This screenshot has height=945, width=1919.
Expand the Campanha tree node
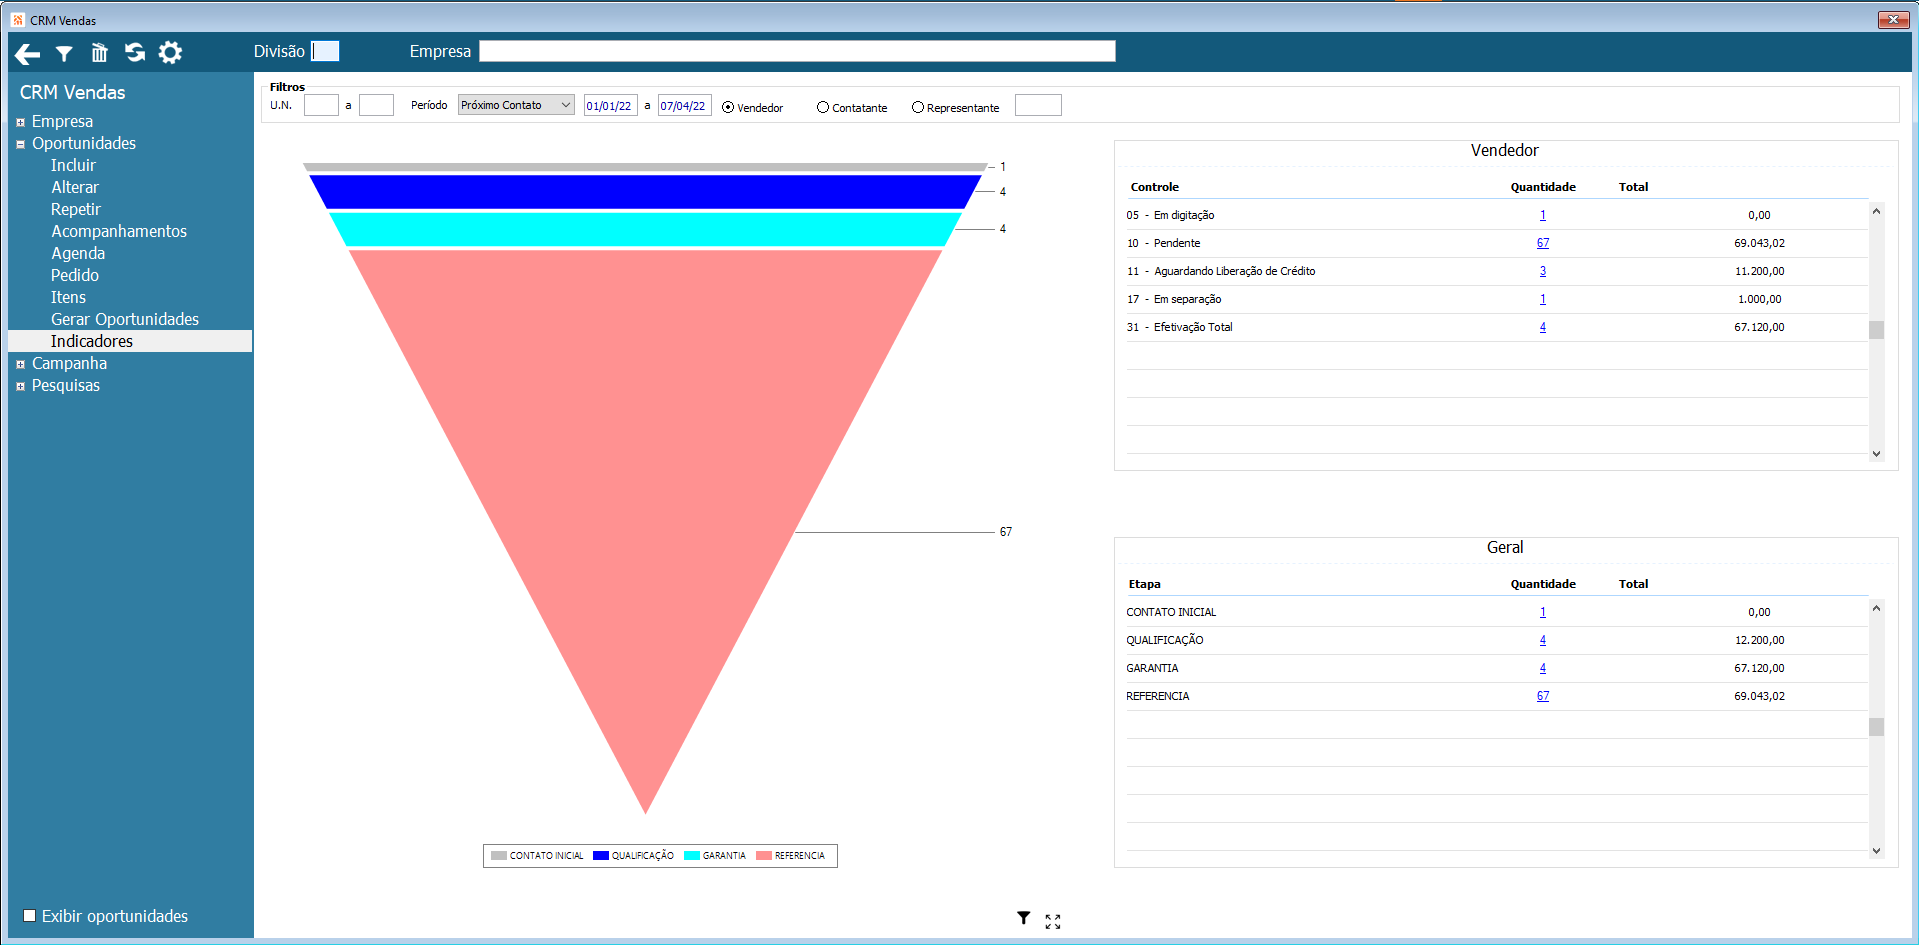coord(20,364)
